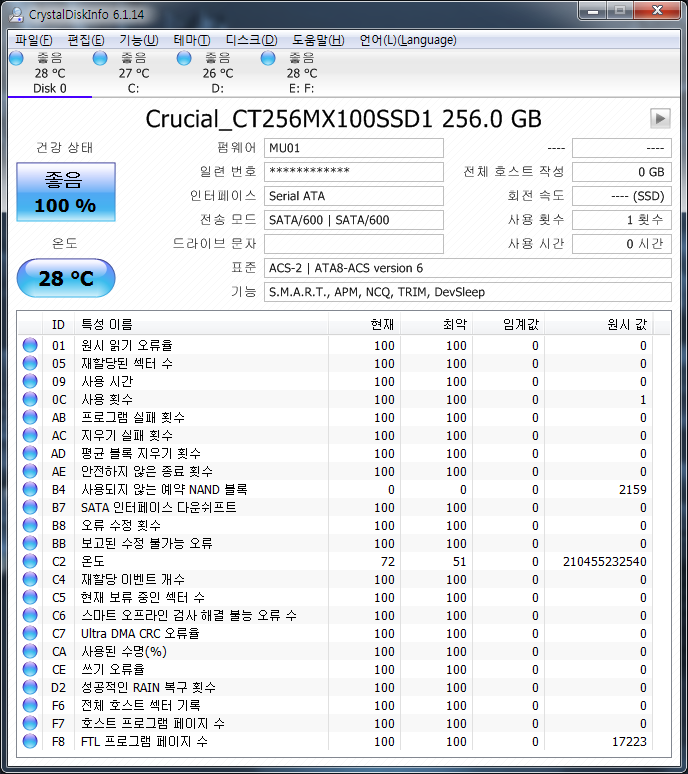This screenshot has width=688, height=774.
Task: Click the empty drive letter field
Action: (x=353, y=244)
